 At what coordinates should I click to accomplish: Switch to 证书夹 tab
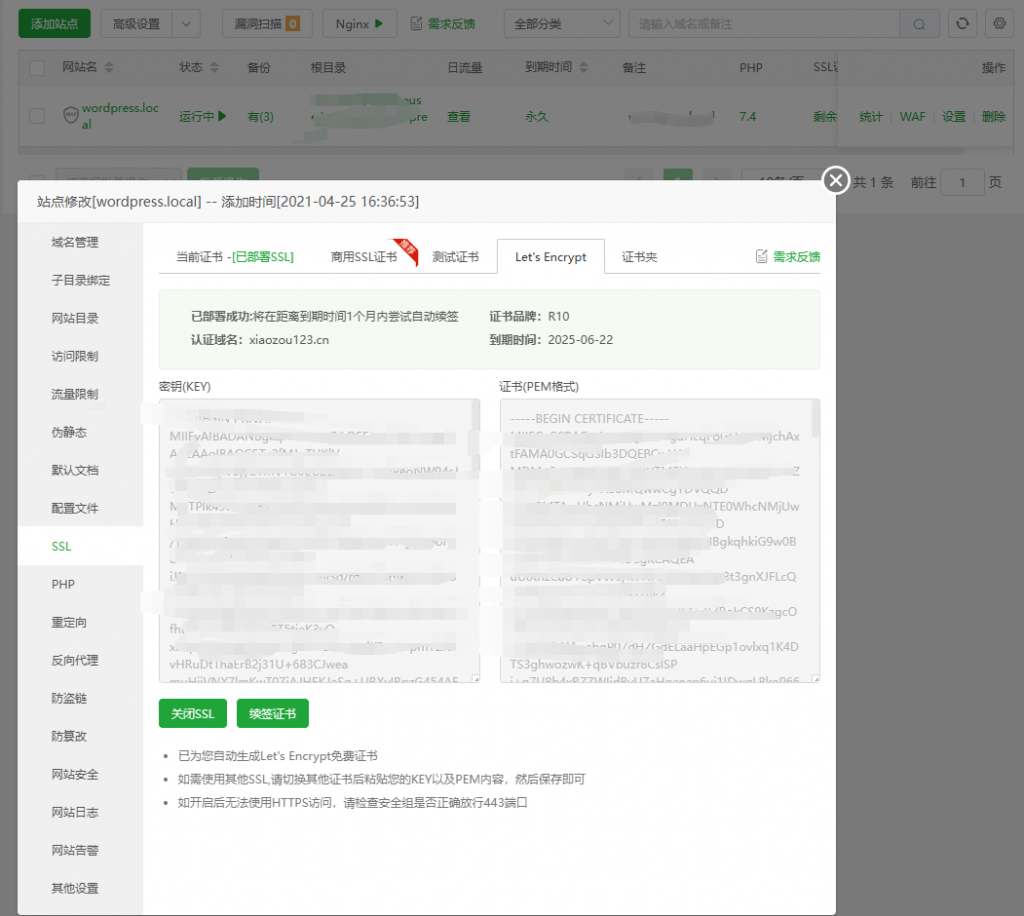click(x=639, y=257)
